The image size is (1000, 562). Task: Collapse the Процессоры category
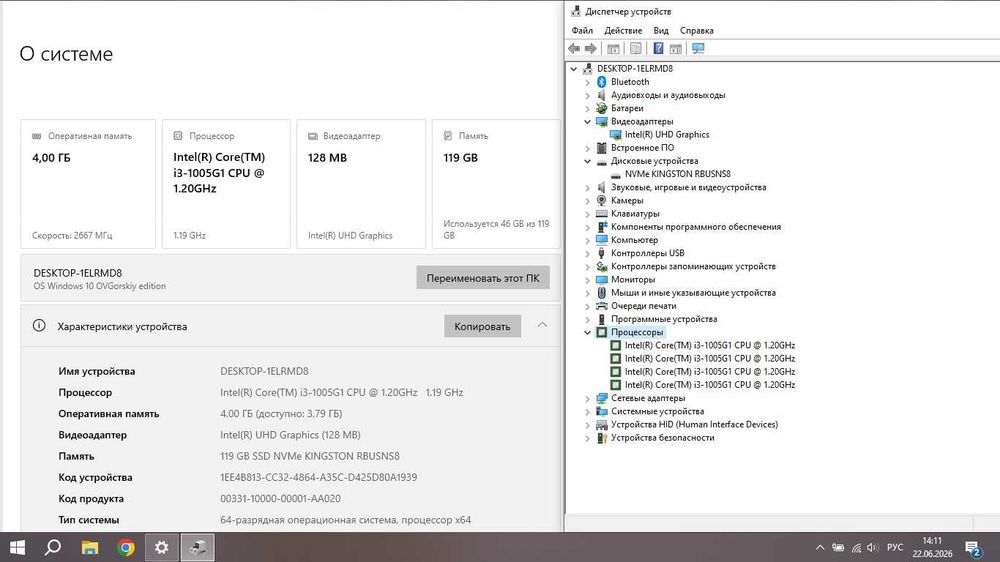click(x=587, y=332)
